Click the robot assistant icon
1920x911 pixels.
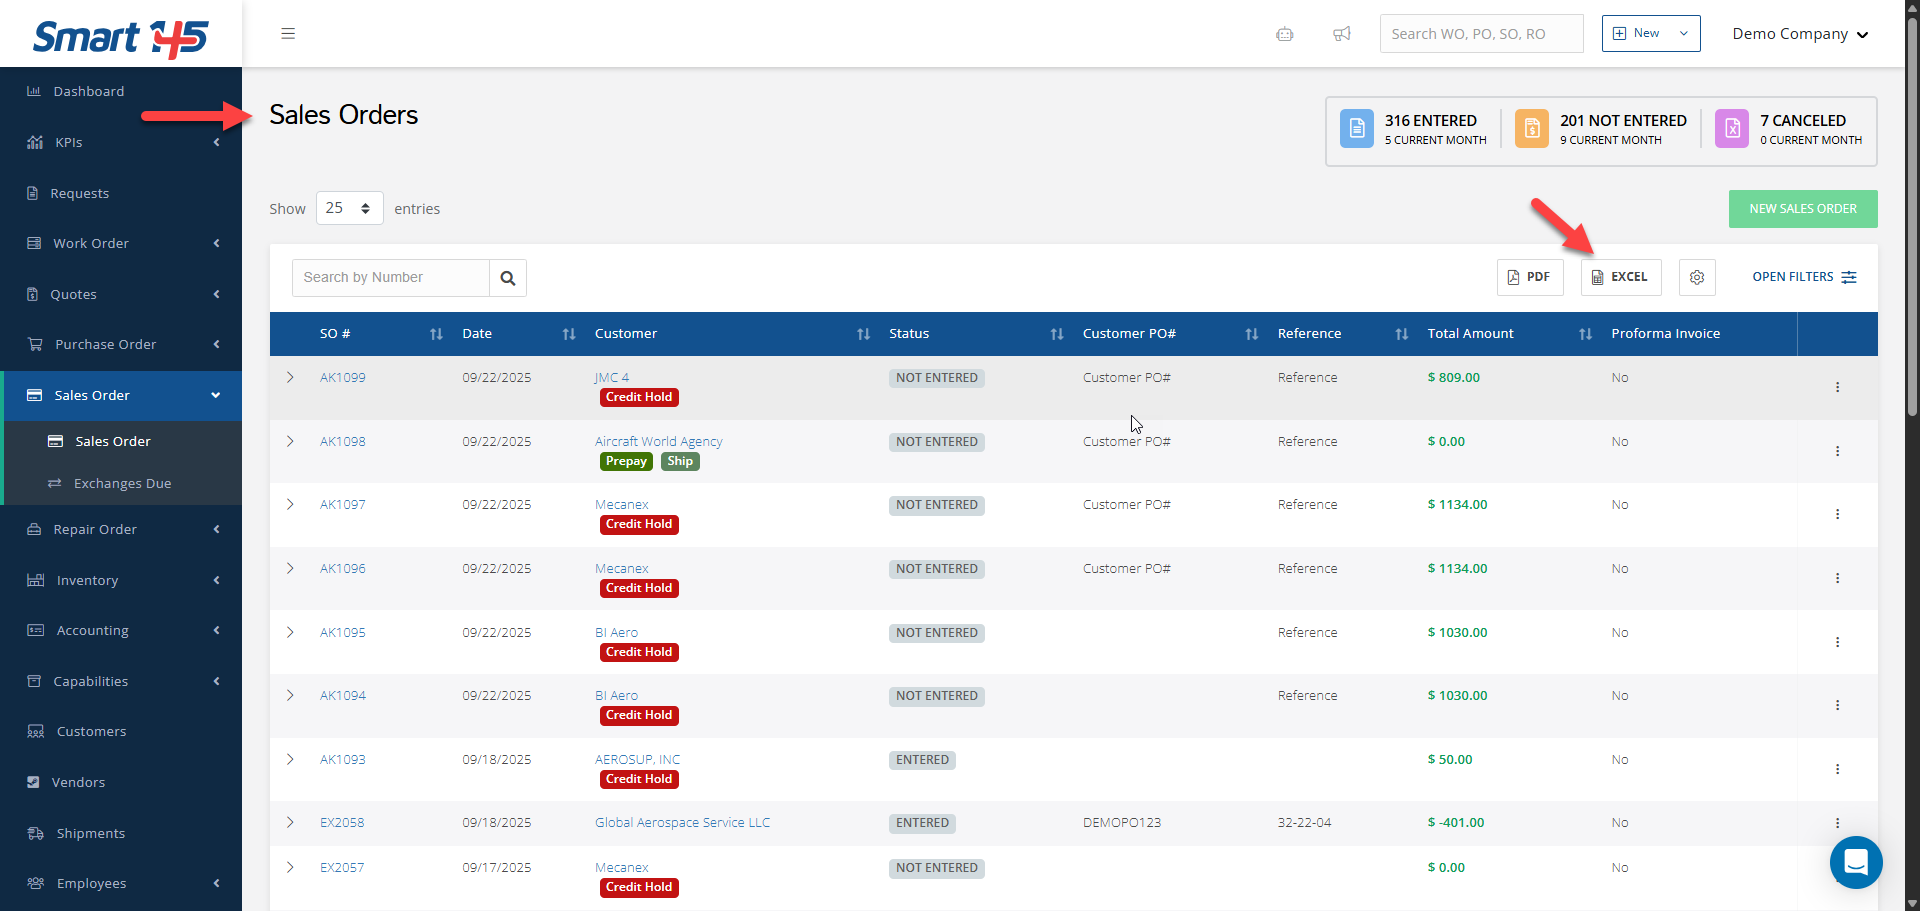tap(1285, 34)
